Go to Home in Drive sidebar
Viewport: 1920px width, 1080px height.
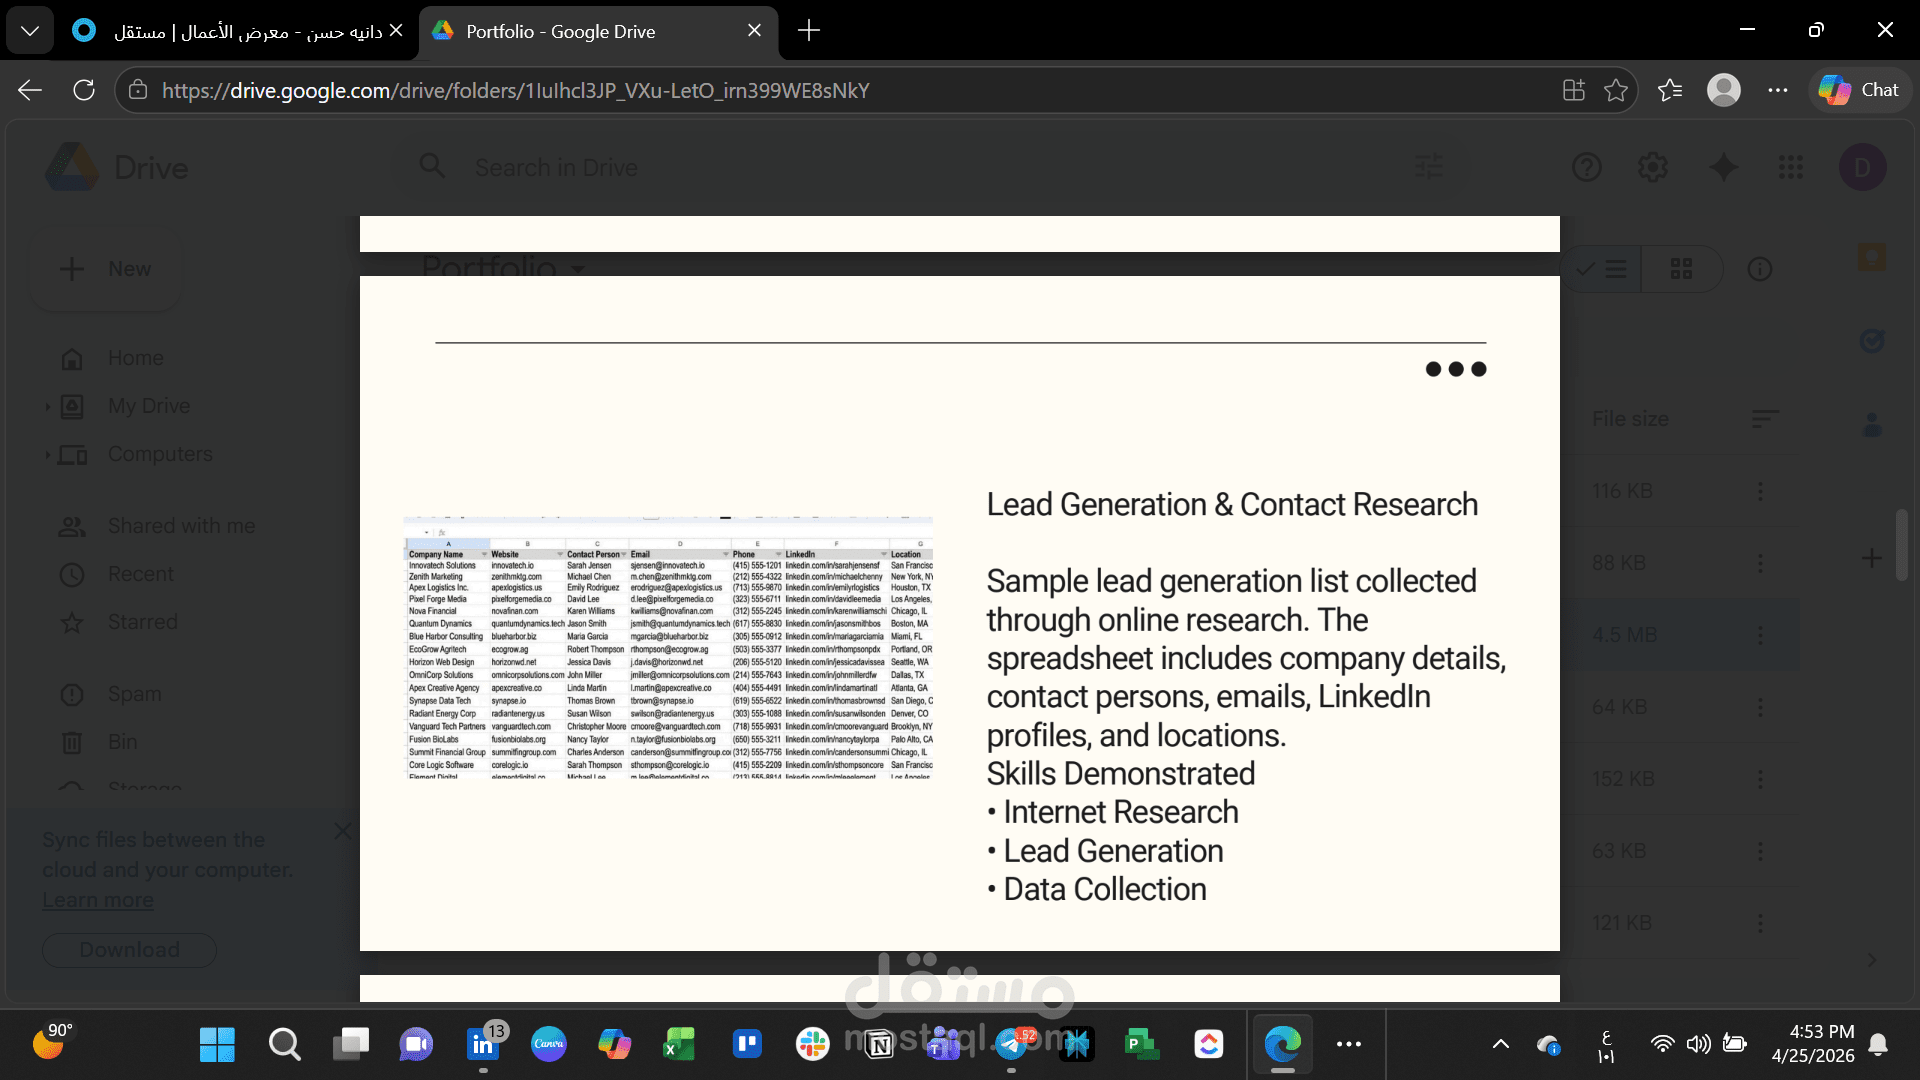135,358
